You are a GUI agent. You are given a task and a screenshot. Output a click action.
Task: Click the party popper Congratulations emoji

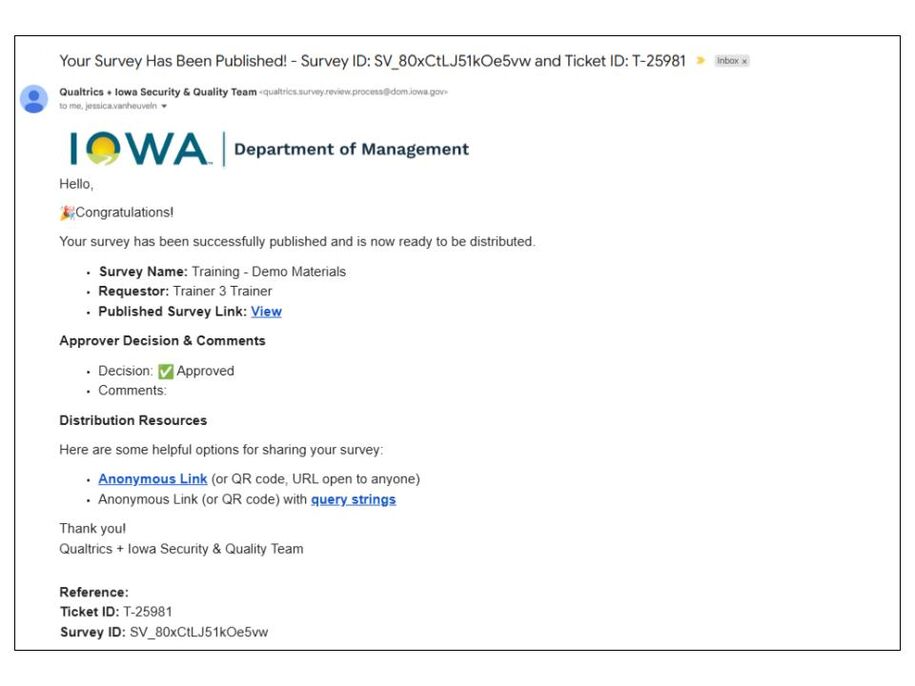click(x=67, y=212)
